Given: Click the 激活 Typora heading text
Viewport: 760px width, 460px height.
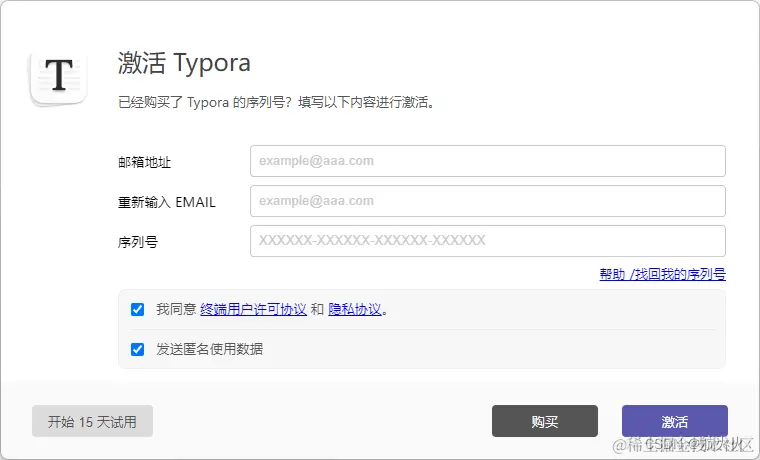Looking at the screenshot, I should pyautogui.click(x=184, y=63).
